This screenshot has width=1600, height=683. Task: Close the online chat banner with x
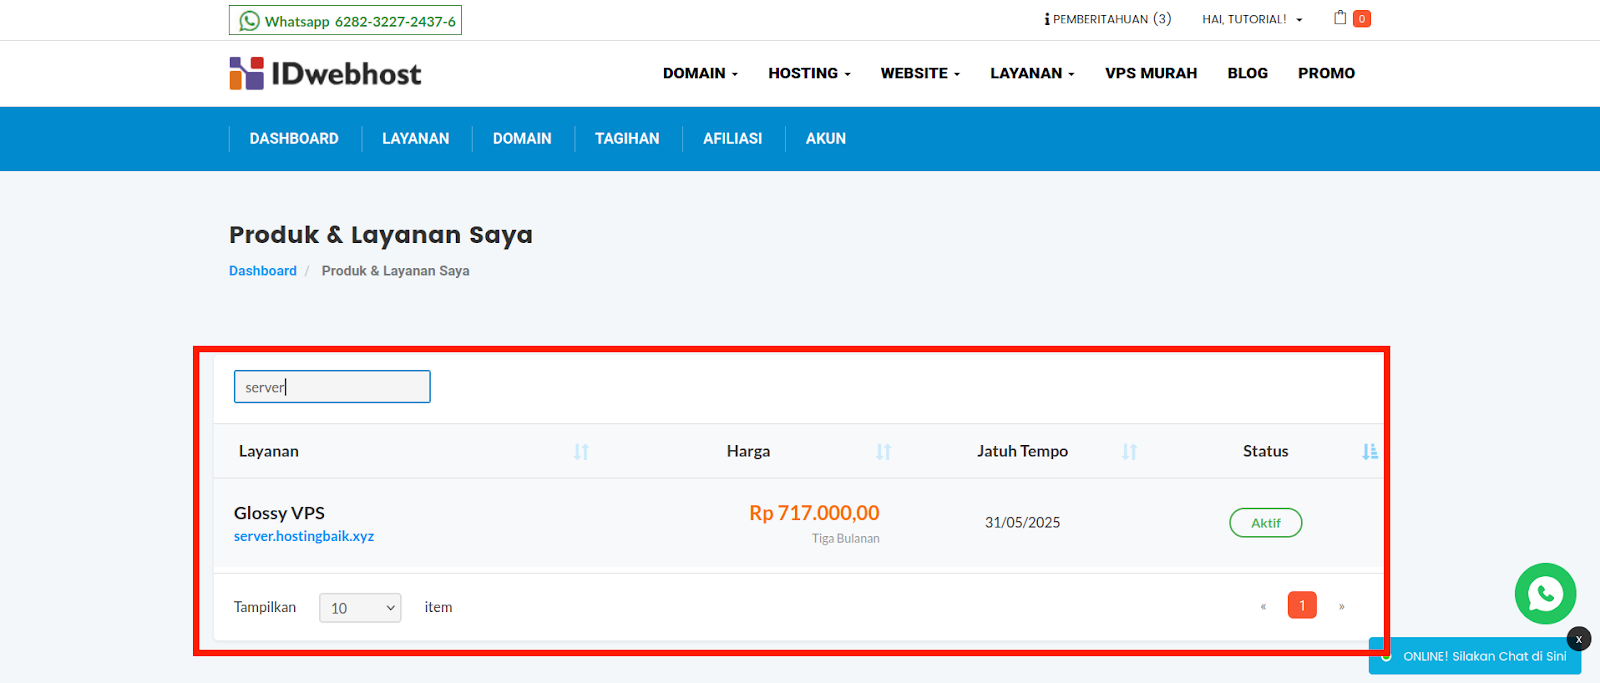tap(1579, 639)
